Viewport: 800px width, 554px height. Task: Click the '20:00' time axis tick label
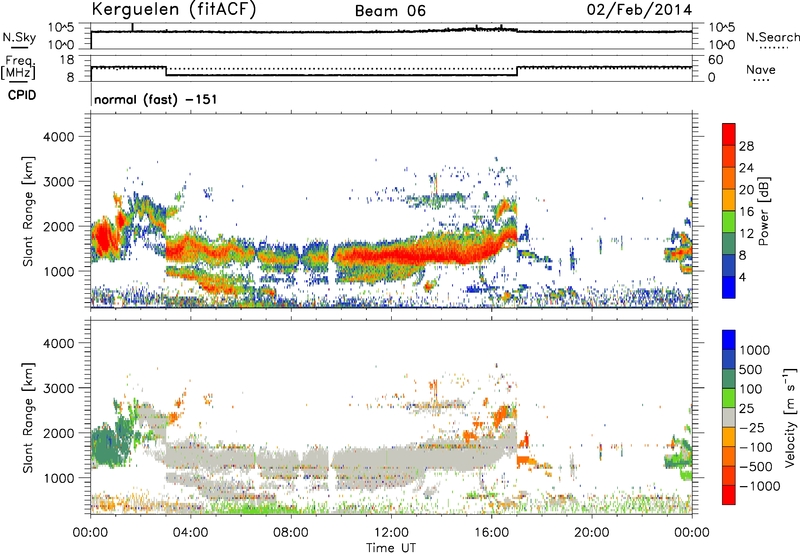point(591,533)
